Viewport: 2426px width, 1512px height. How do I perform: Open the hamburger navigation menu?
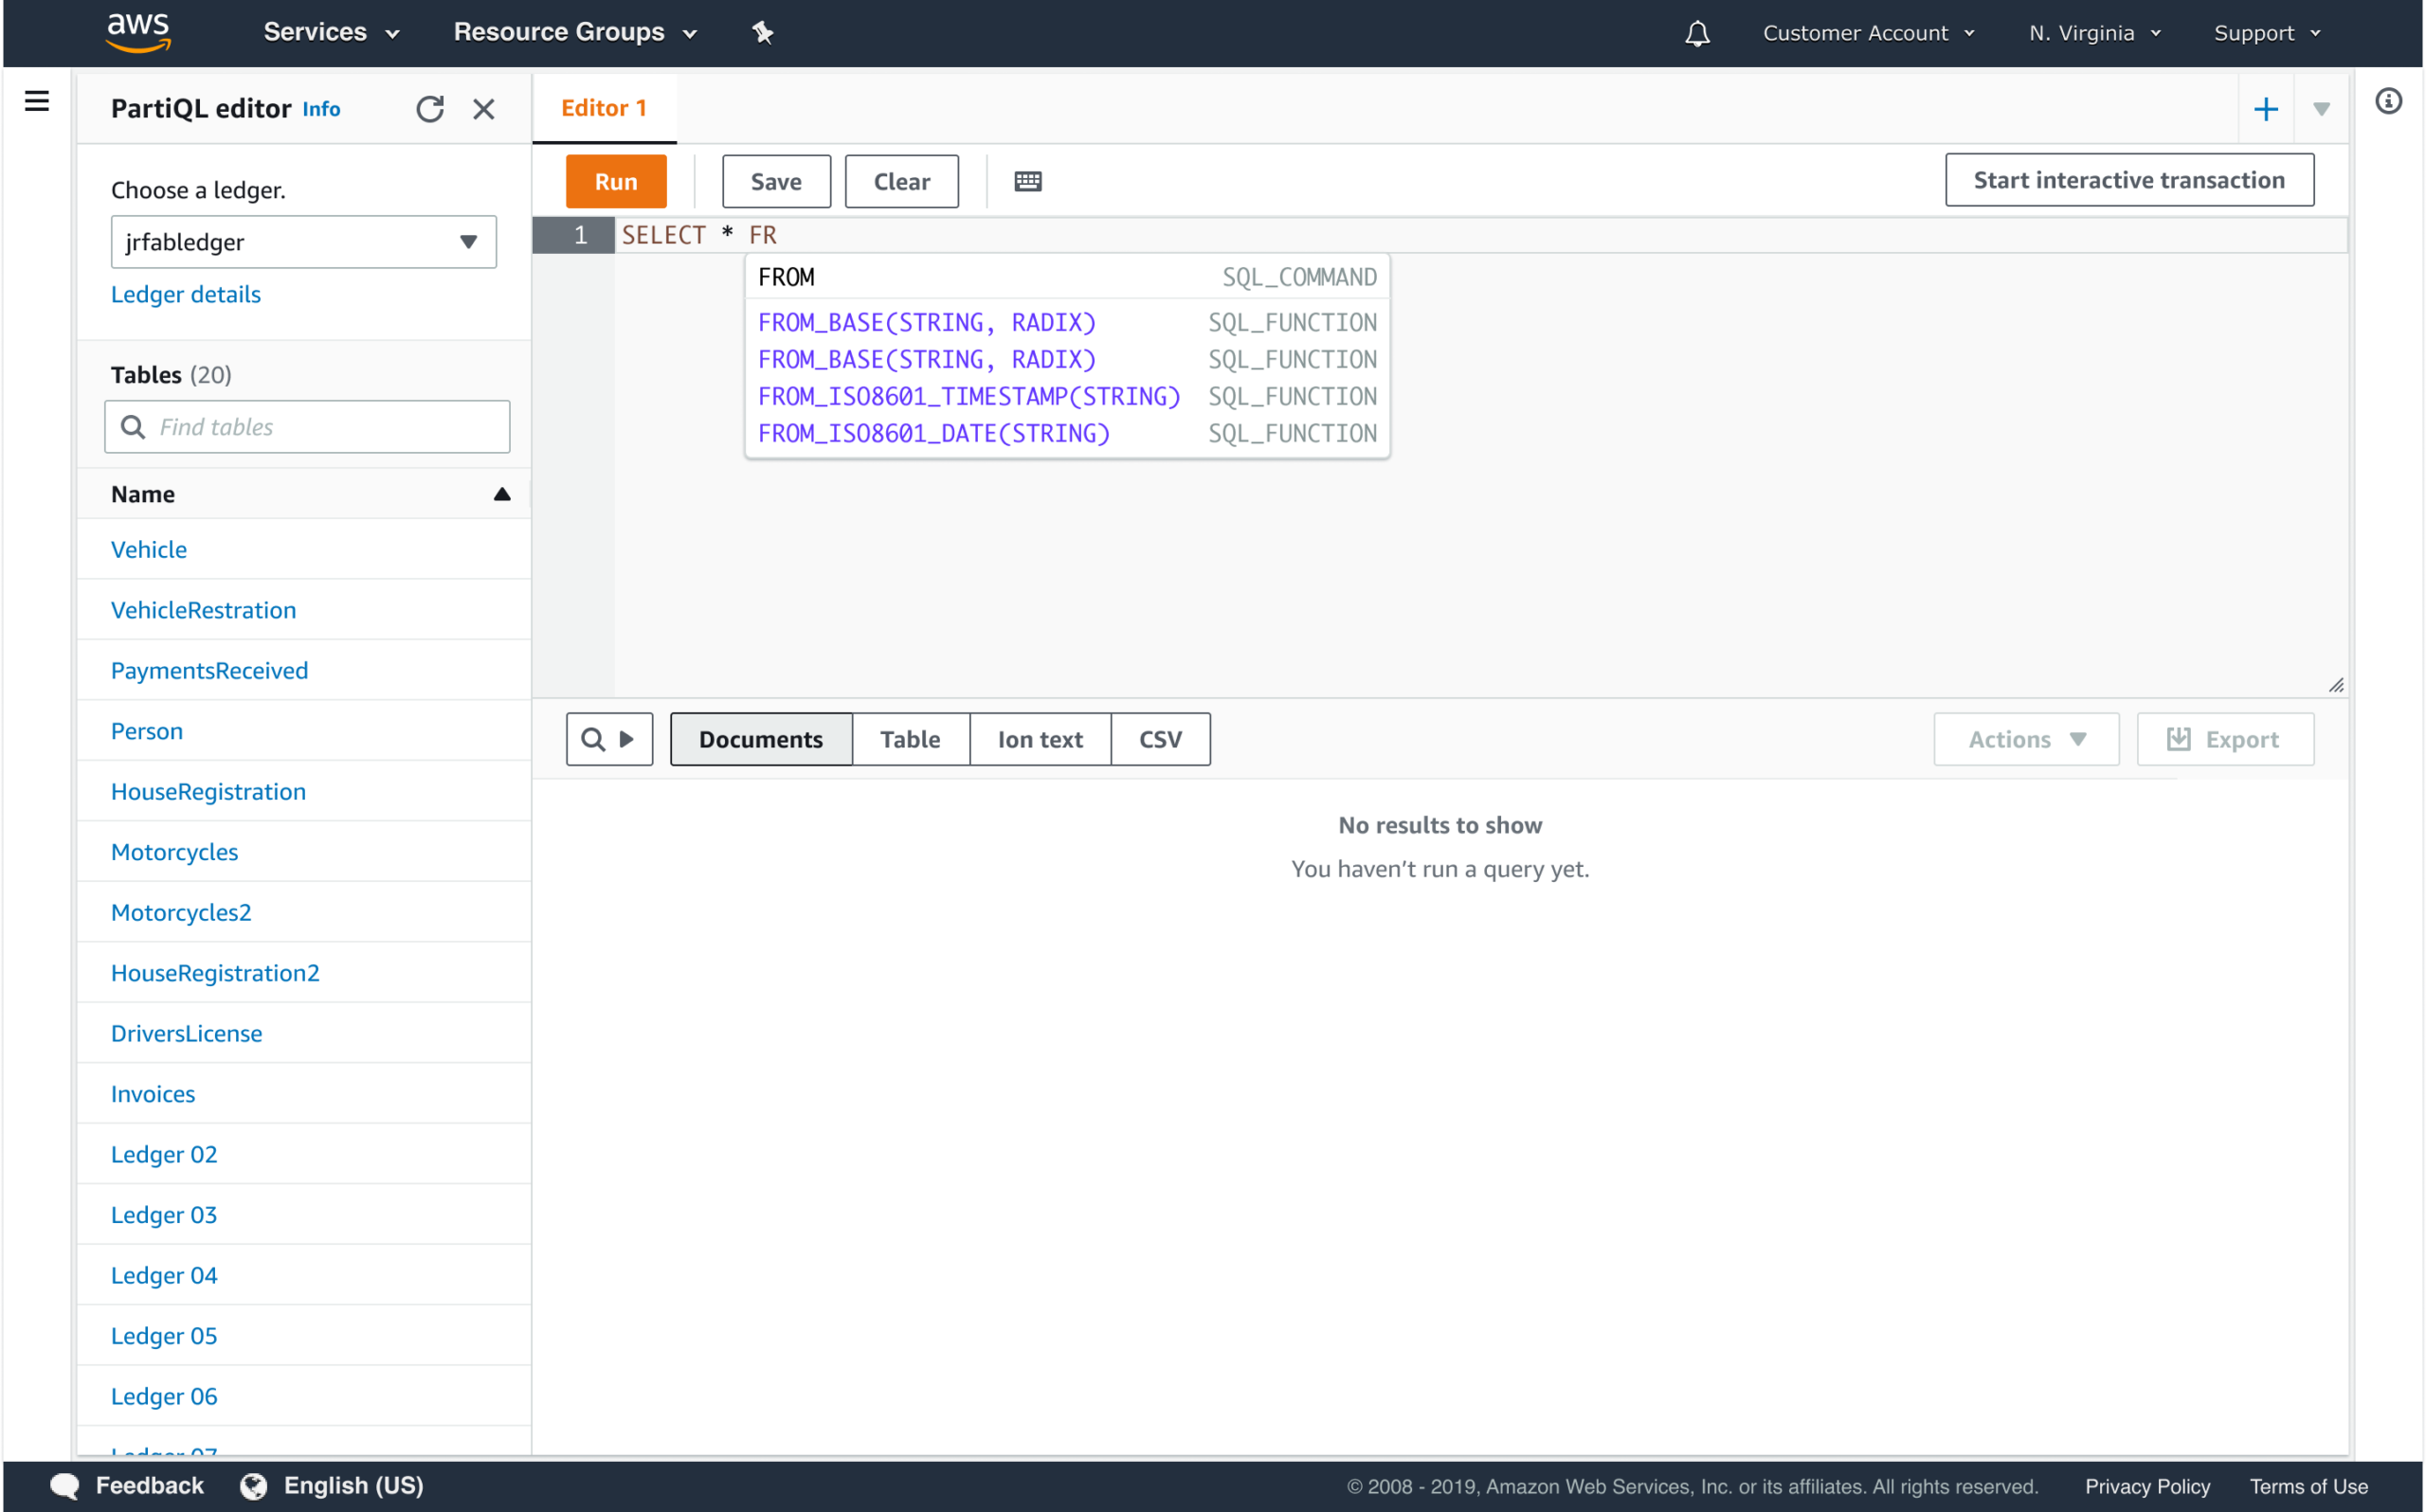click(37, 101)
